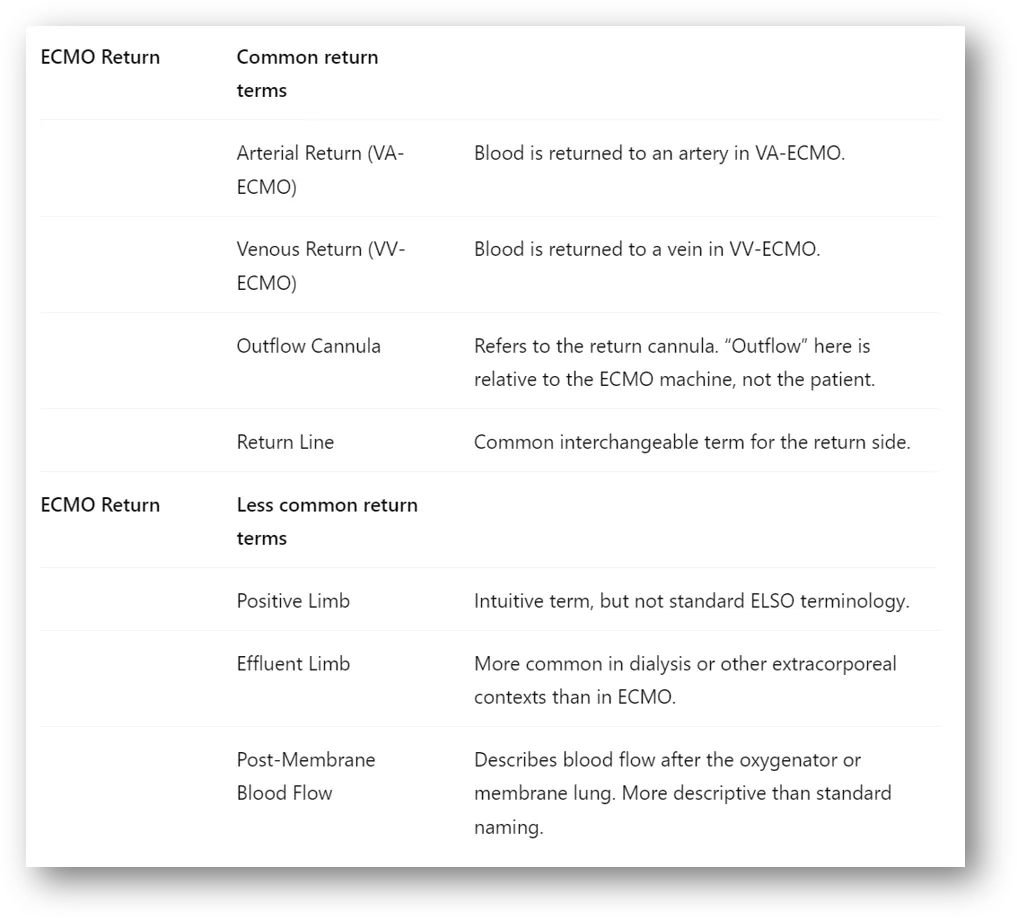The height and width of the screenshot is (919, 1017).
Task: Select the Outflow Cannula description paragraph
Action: click(x=674, y=363)
